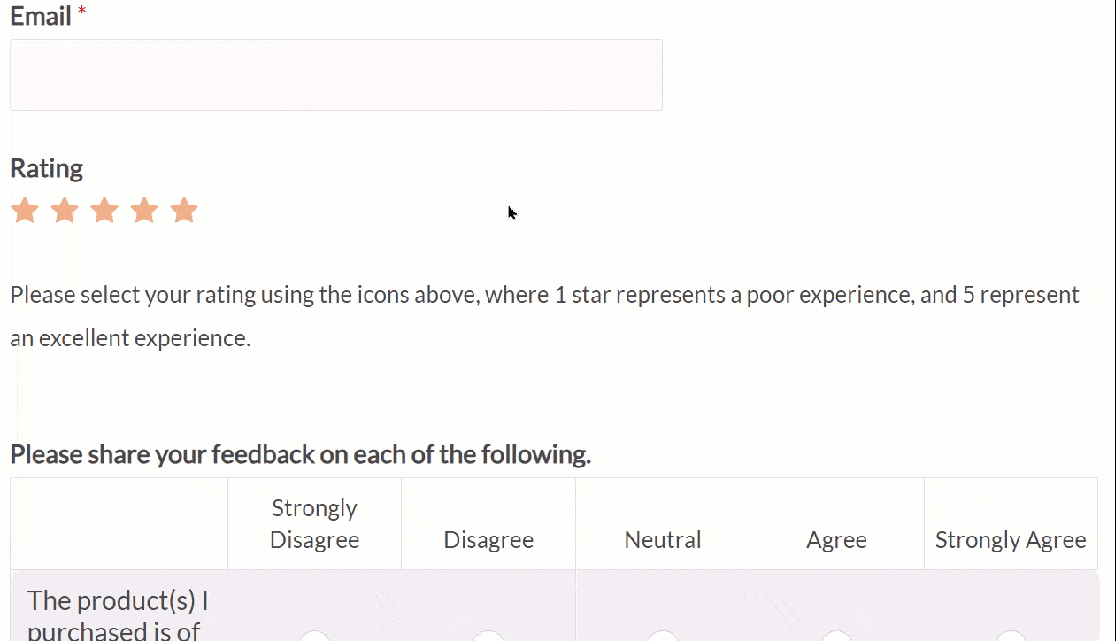
Task: Select Strongly Disagree for the product quality statement
Action: tap(314, 637)
